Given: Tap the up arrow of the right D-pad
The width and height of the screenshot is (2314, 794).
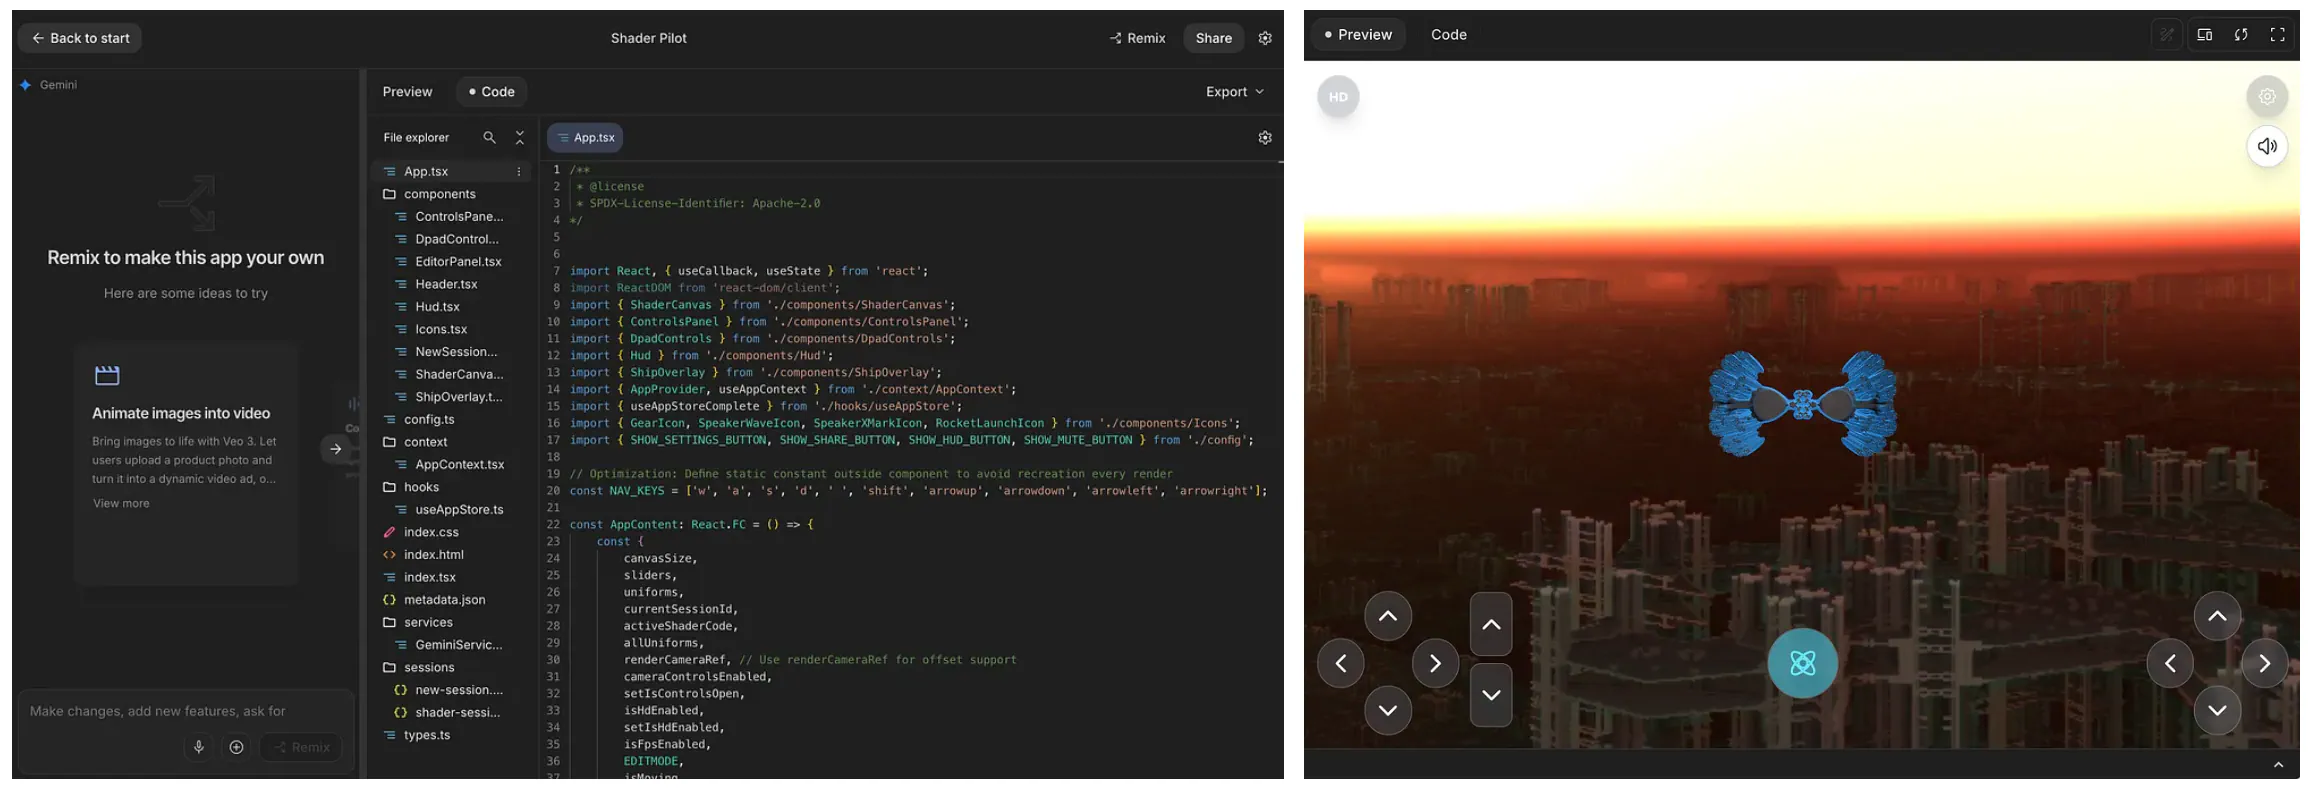Looking at the screenshot, I should click(x=2217, y=616).
